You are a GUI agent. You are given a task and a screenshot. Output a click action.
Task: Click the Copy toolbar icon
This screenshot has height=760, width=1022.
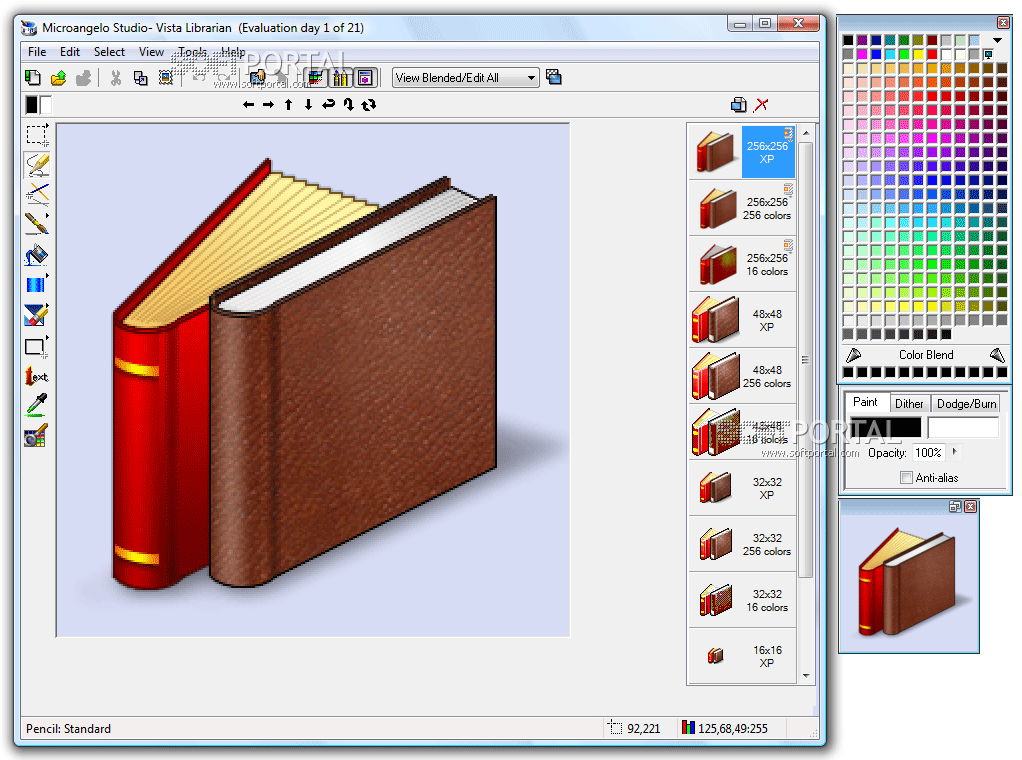140,78
